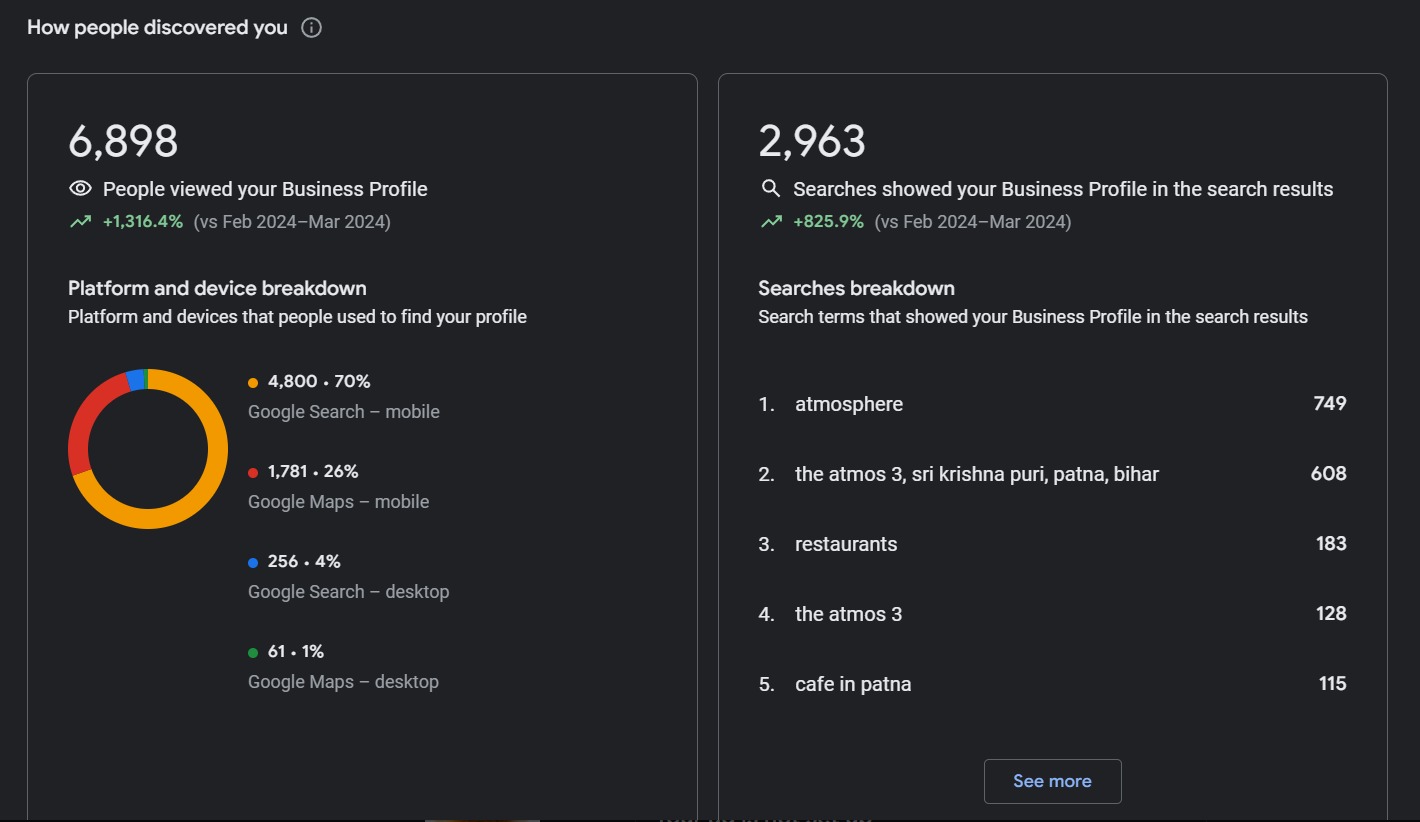This screenshot has height=822, width=1420.
Task: Click the 'restaurants' search term
Action: coord(846,544)
